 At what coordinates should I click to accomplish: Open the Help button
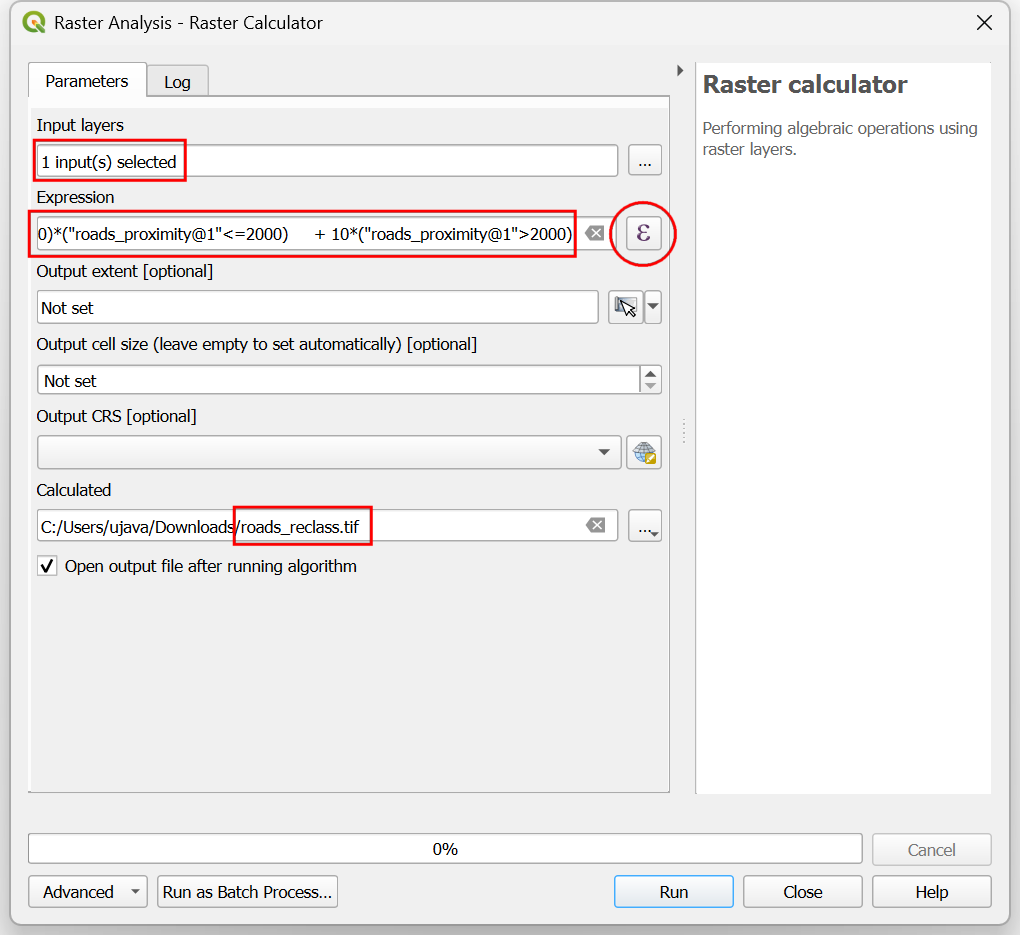coord(931,892)
